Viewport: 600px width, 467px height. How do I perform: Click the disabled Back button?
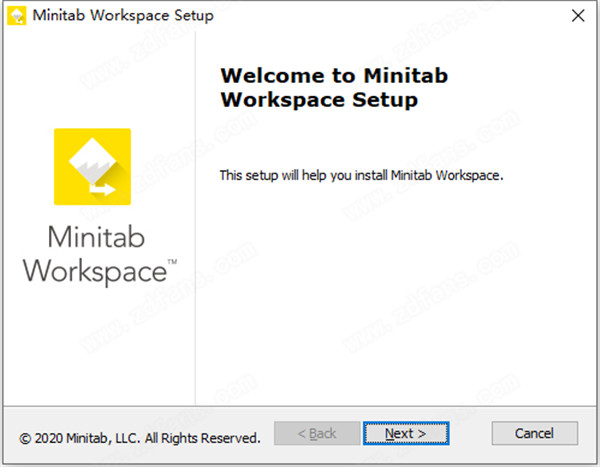tap(317, 433)
